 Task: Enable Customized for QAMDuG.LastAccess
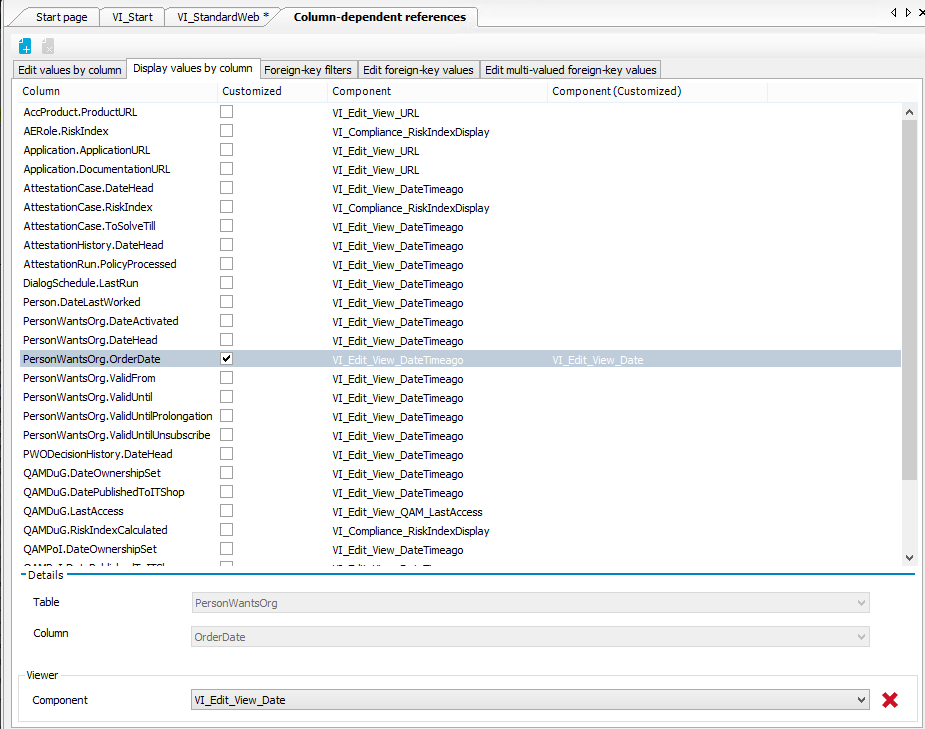(227, 511)
